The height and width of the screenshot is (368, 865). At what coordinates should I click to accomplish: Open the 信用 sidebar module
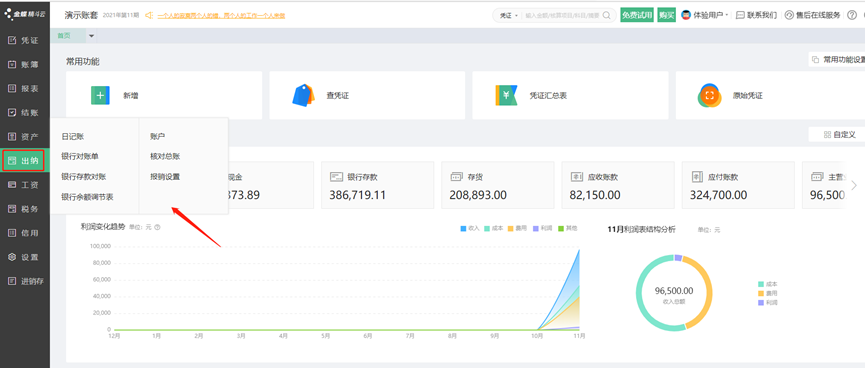point(24,233)
